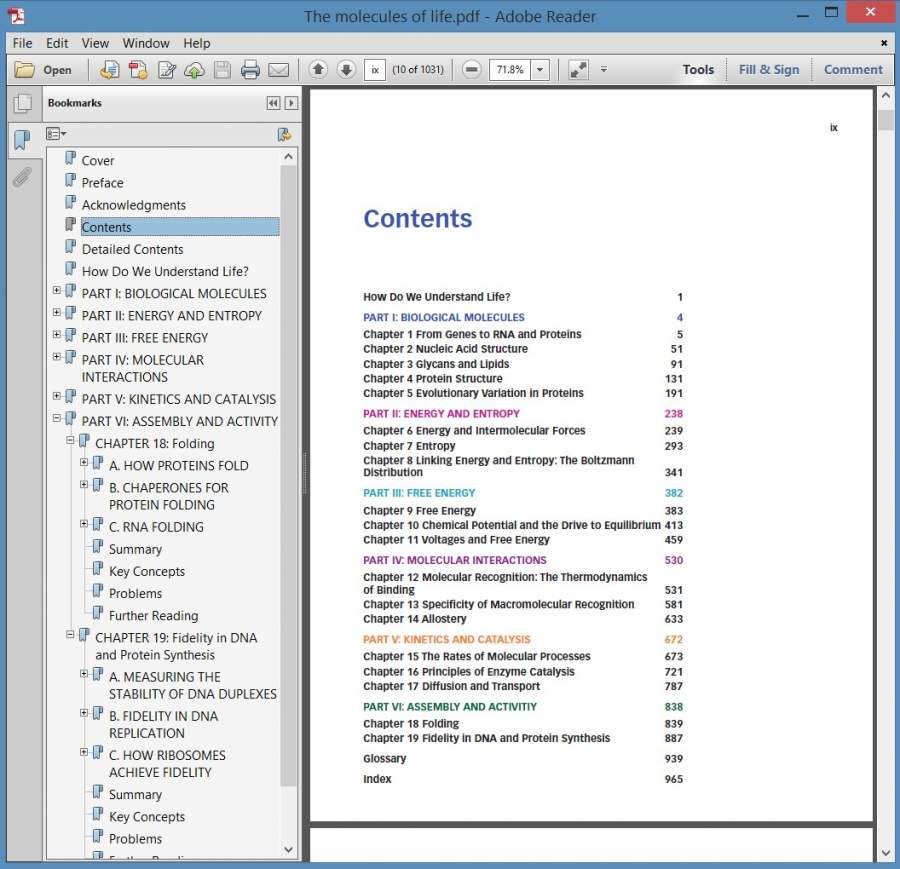Open the File menu
The height and width of the screenshot is (869, 900).
click(x=22, y=43)
